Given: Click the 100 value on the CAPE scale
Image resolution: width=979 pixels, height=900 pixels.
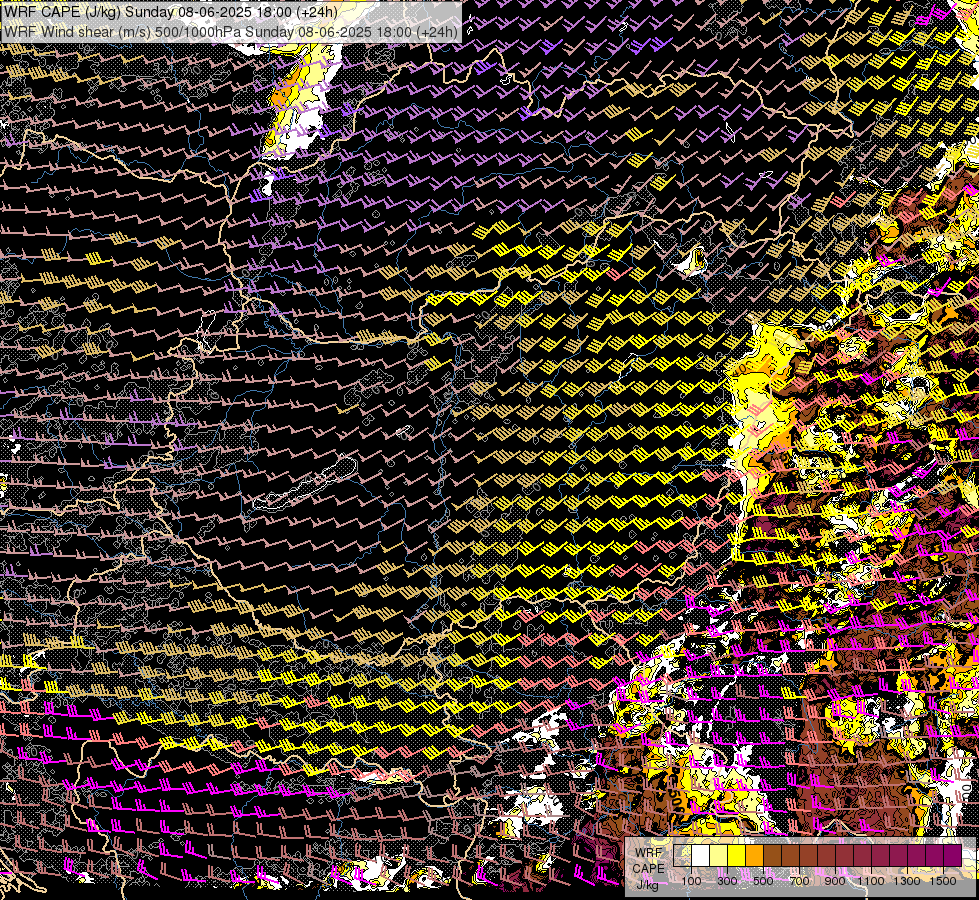Looking at the screenshot, I should tap(691, 881).
